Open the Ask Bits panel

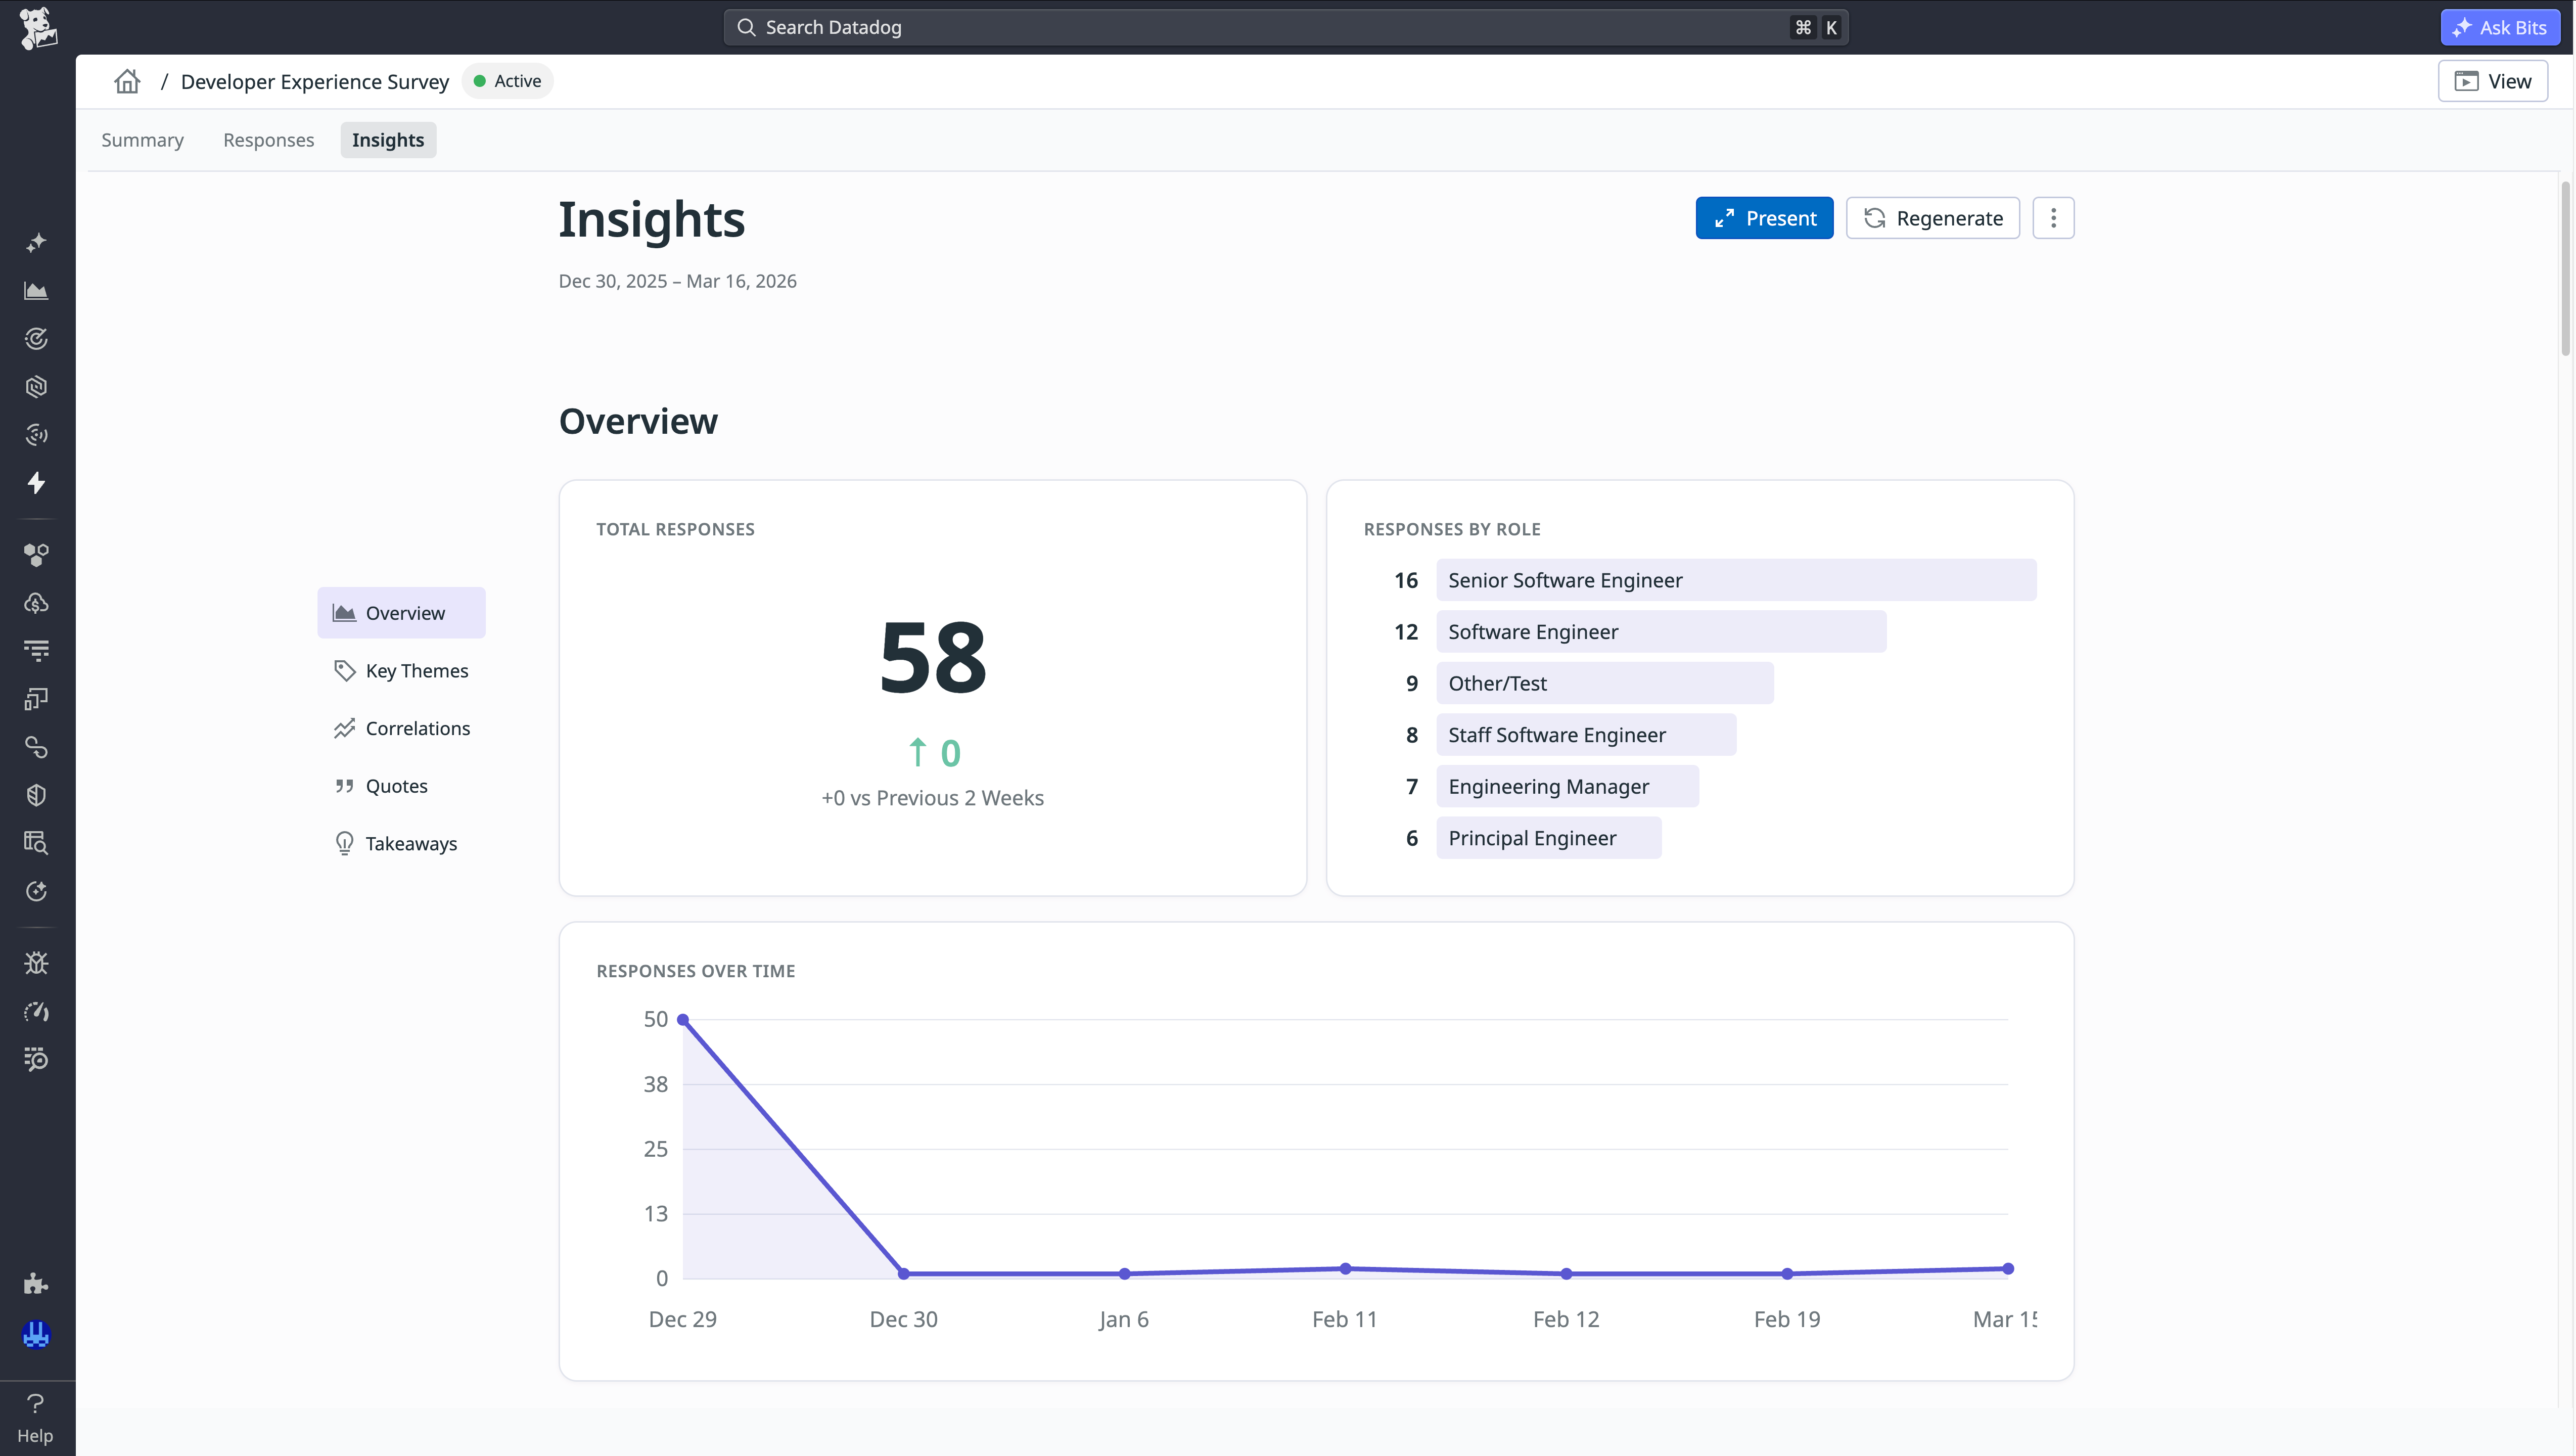pyautogui.click(x=2500, y=27)
